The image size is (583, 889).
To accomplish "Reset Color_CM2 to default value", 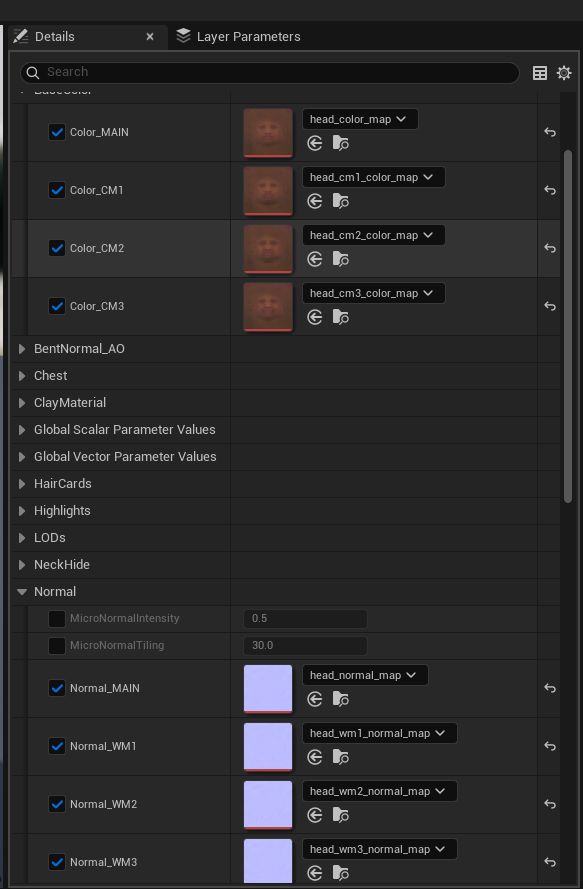I will click(550, 248).
